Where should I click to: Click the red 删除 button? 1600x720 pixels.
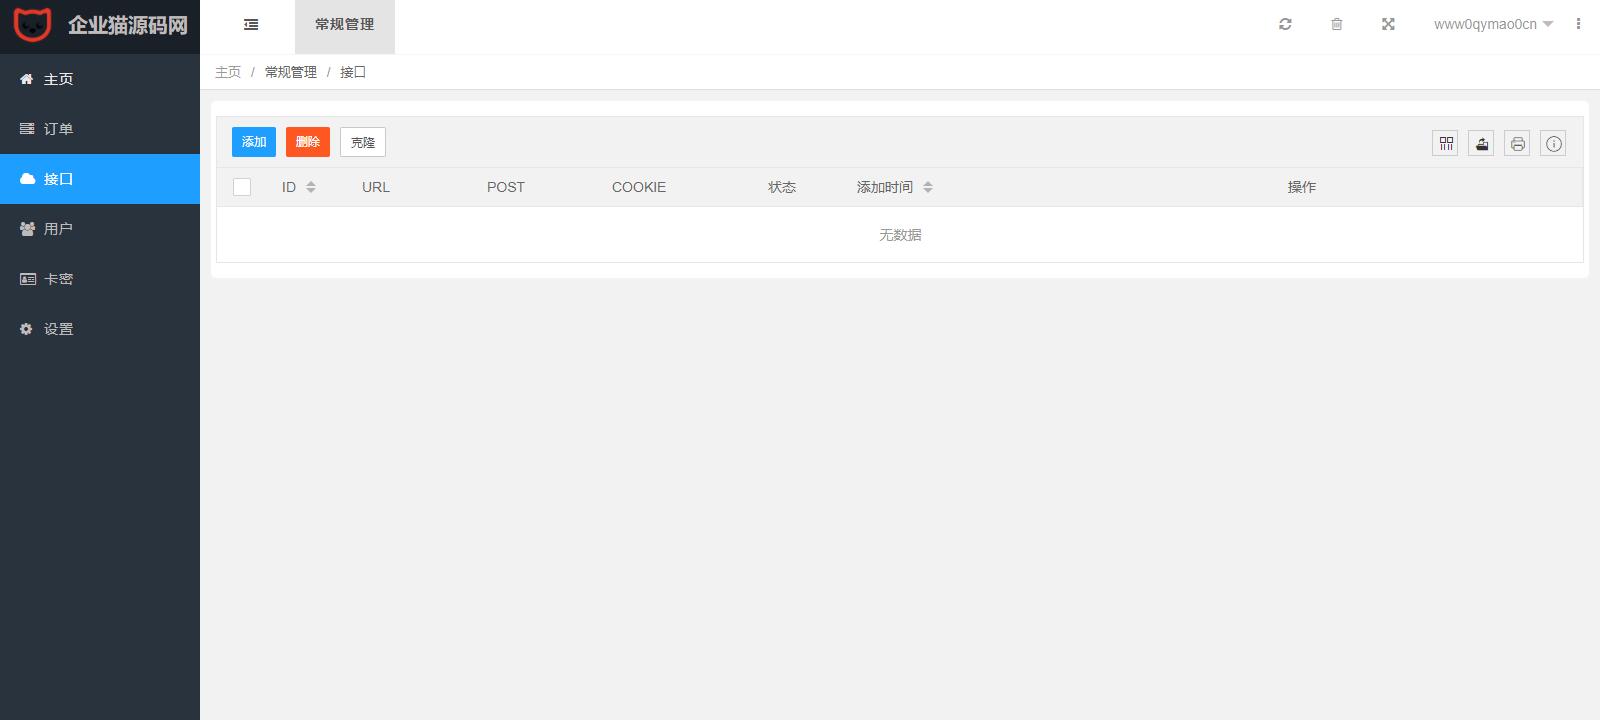coord(308,142)
